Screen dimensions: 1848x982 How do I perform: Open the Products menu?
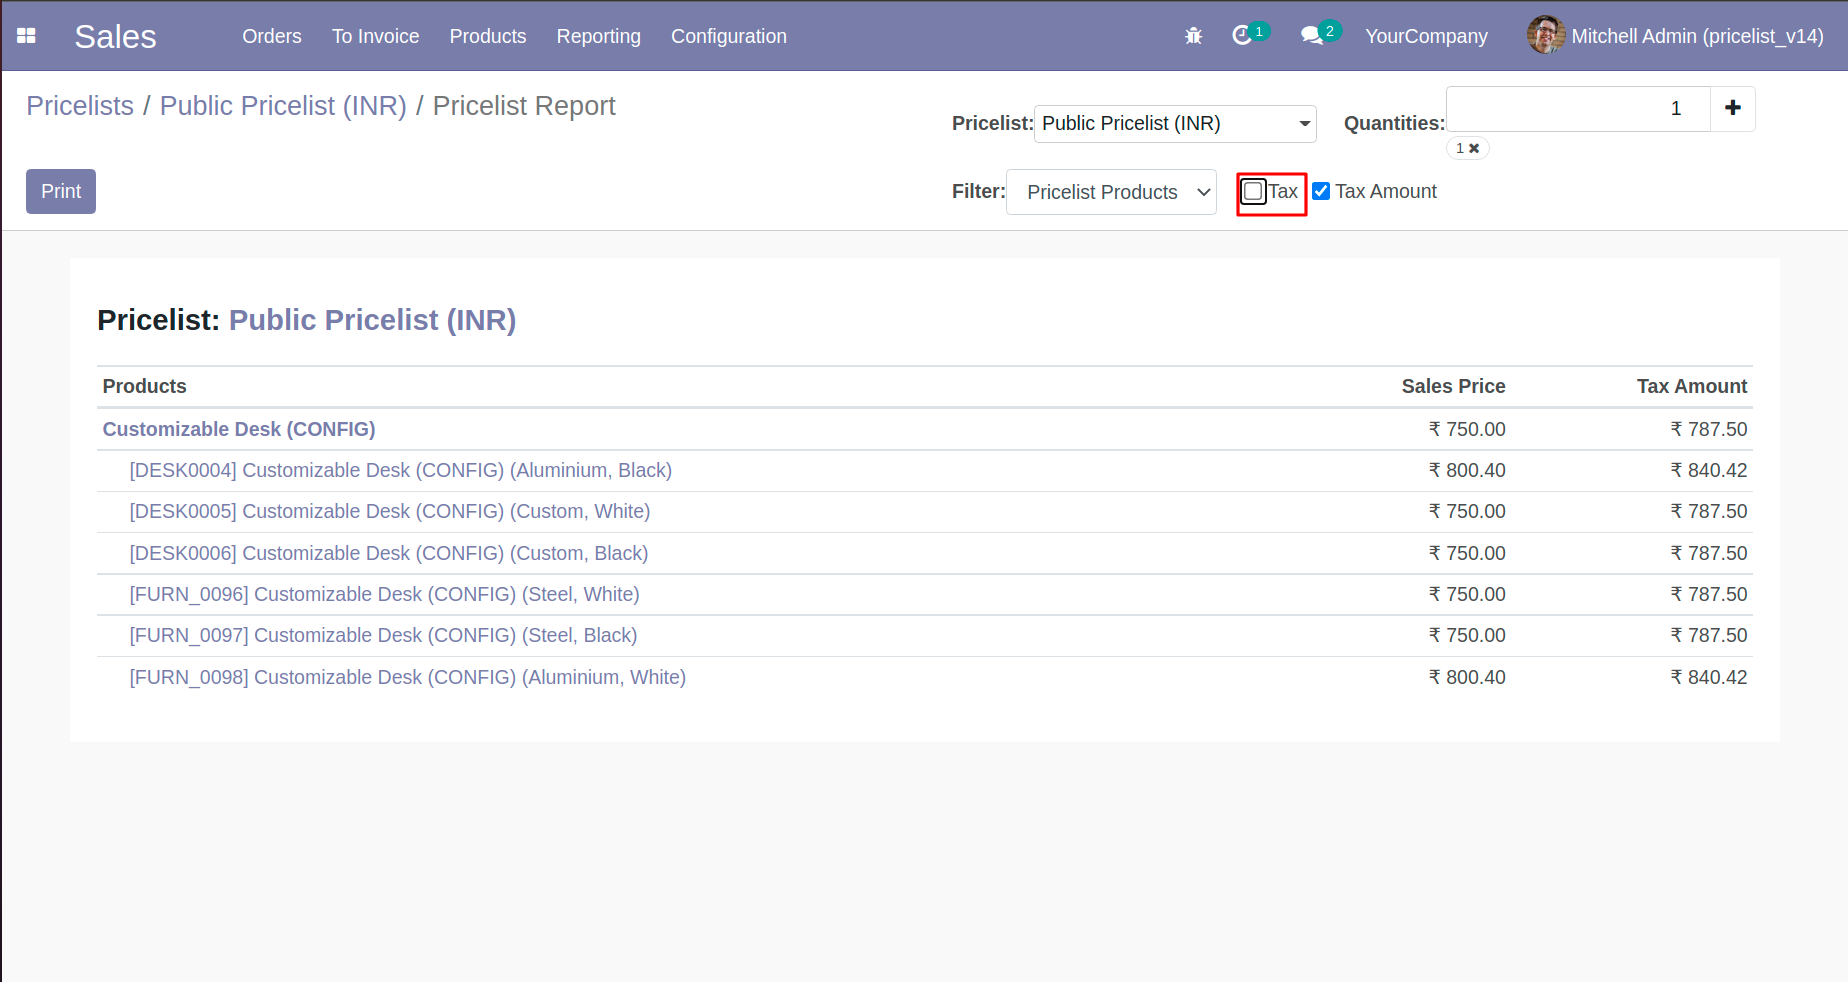tap(488, 36)
